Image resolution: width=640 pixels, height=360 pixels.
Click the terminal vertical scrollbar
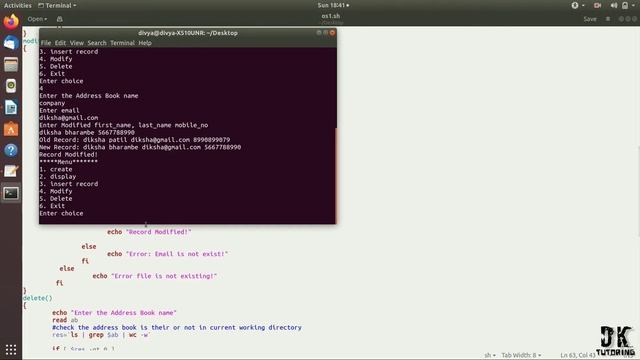coord(336,176)
